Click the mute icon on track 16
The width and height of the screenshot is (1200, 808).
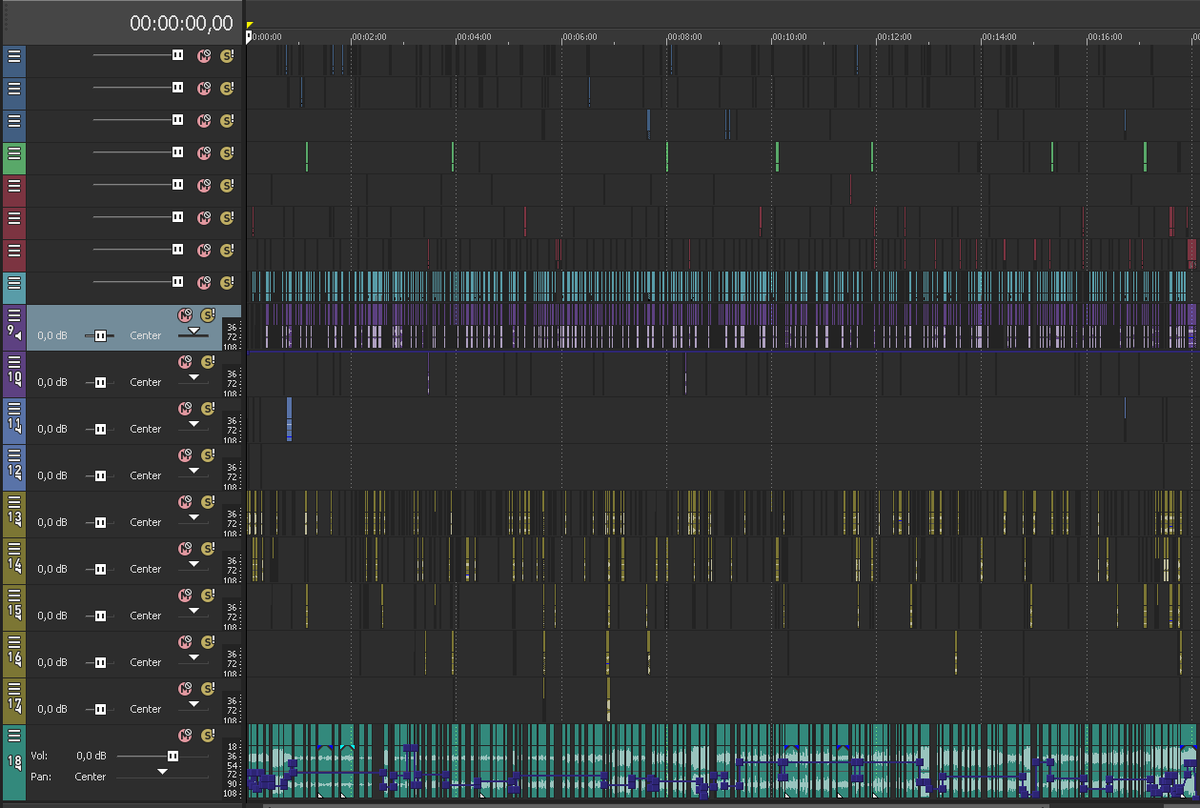(185, 641)
